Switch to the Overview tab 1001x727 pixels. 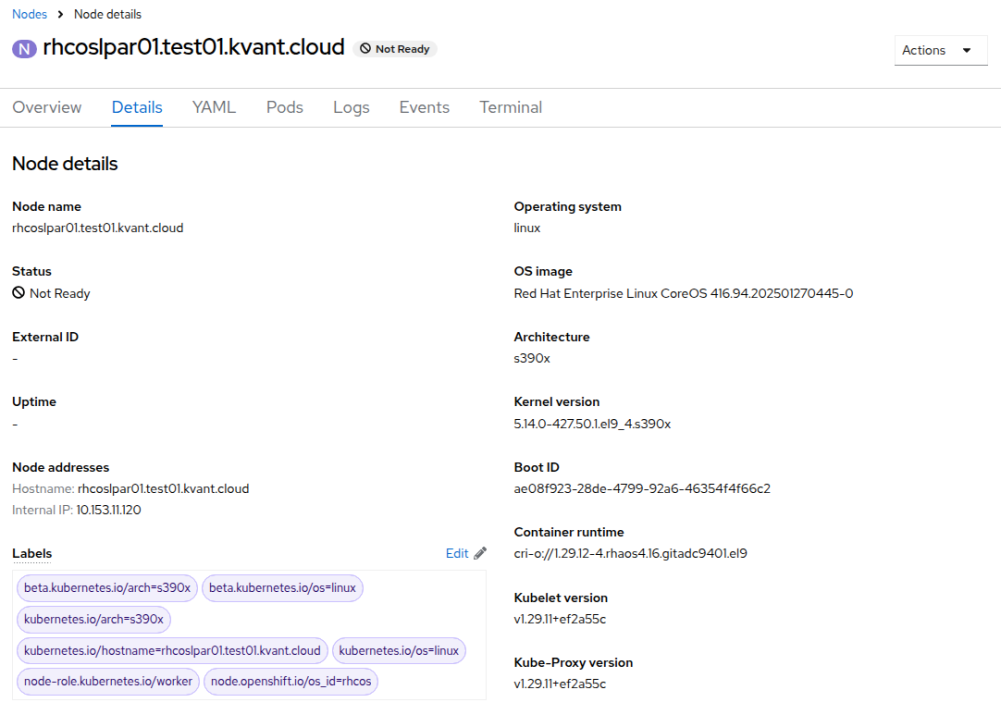[x=47, y=107]
